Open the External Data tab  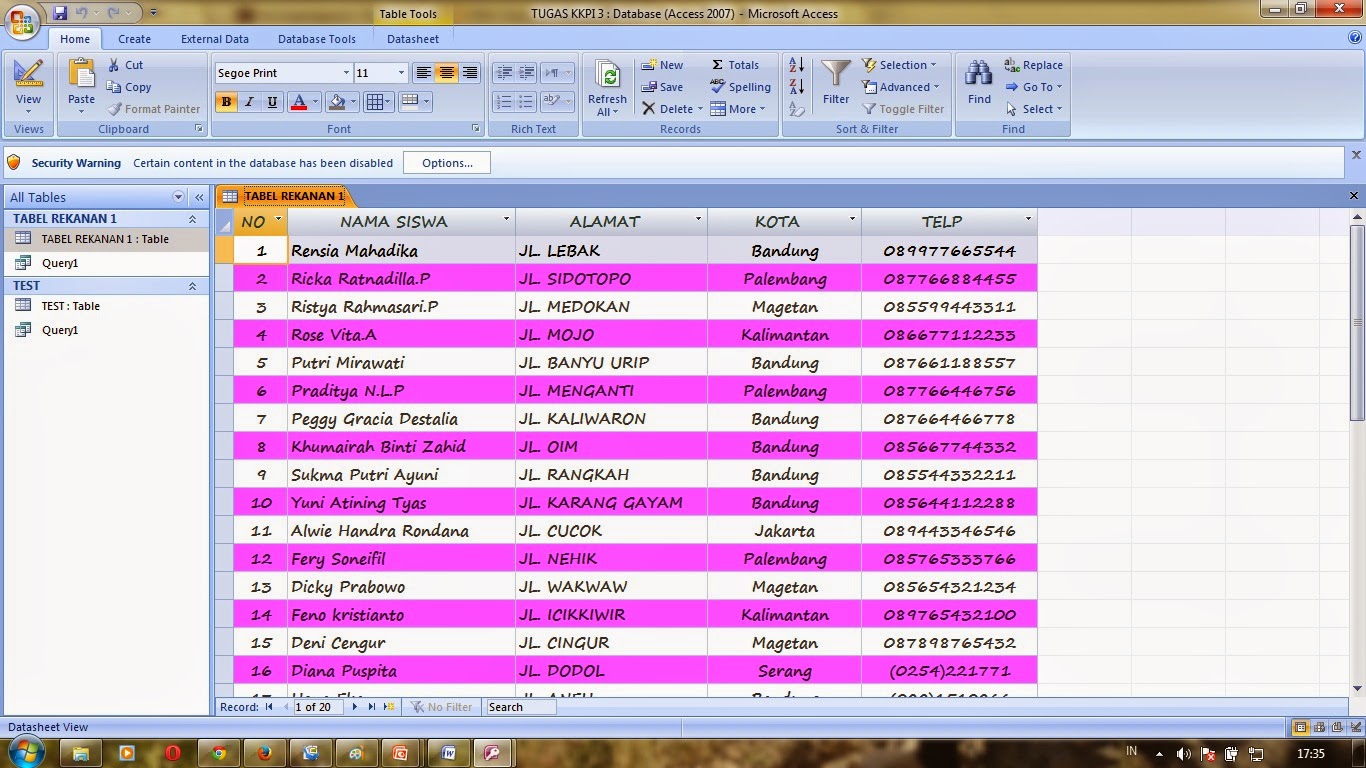215,39
